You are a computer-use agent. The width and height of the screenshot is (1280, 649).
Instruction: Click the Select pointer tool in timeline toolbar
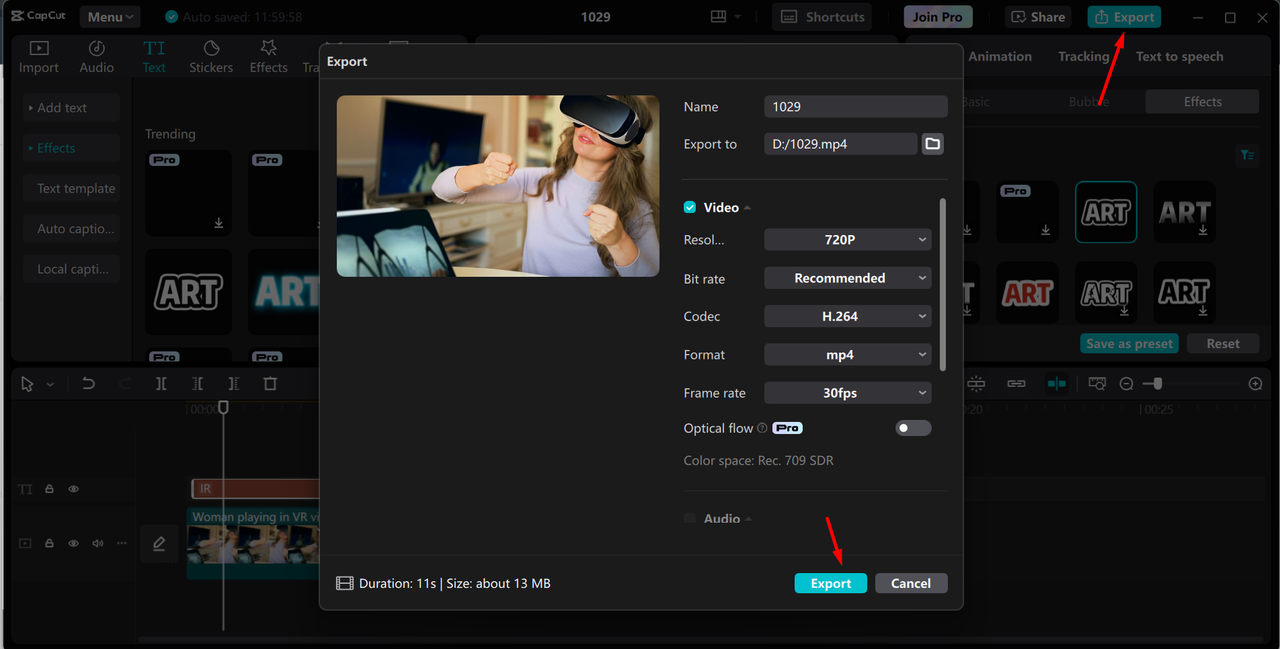tap(27, 384)
